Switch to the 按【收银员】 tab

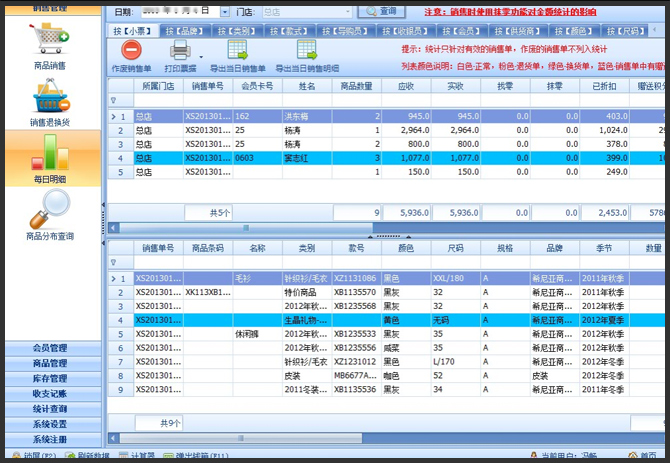coord(406,31)
